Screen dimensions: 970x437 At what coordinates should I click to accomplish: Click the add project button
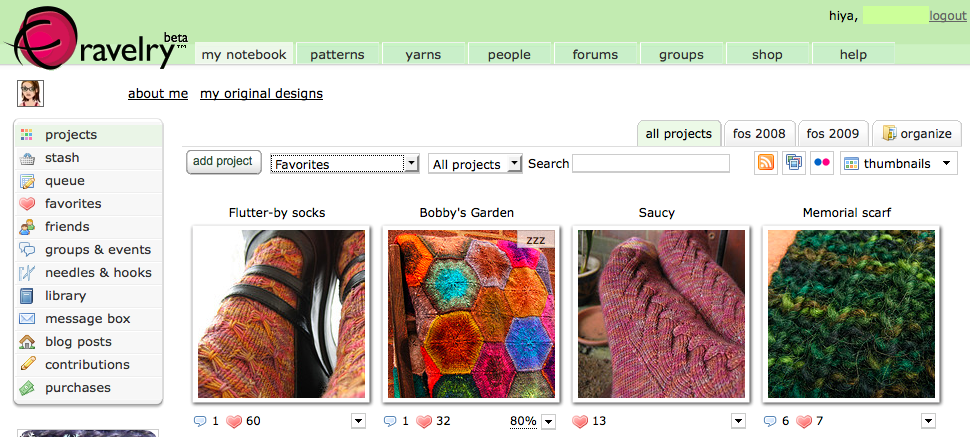[223, 162]
